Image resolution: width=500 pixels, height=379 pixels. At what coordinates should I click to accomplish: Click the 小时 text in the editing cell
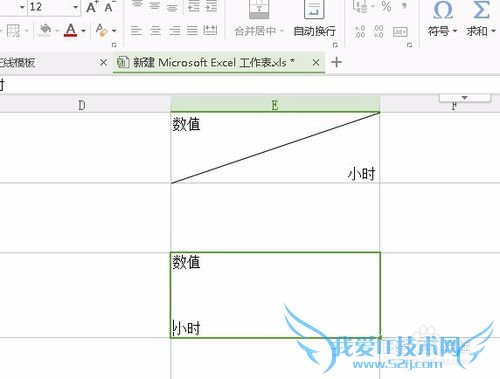(186, 328)
